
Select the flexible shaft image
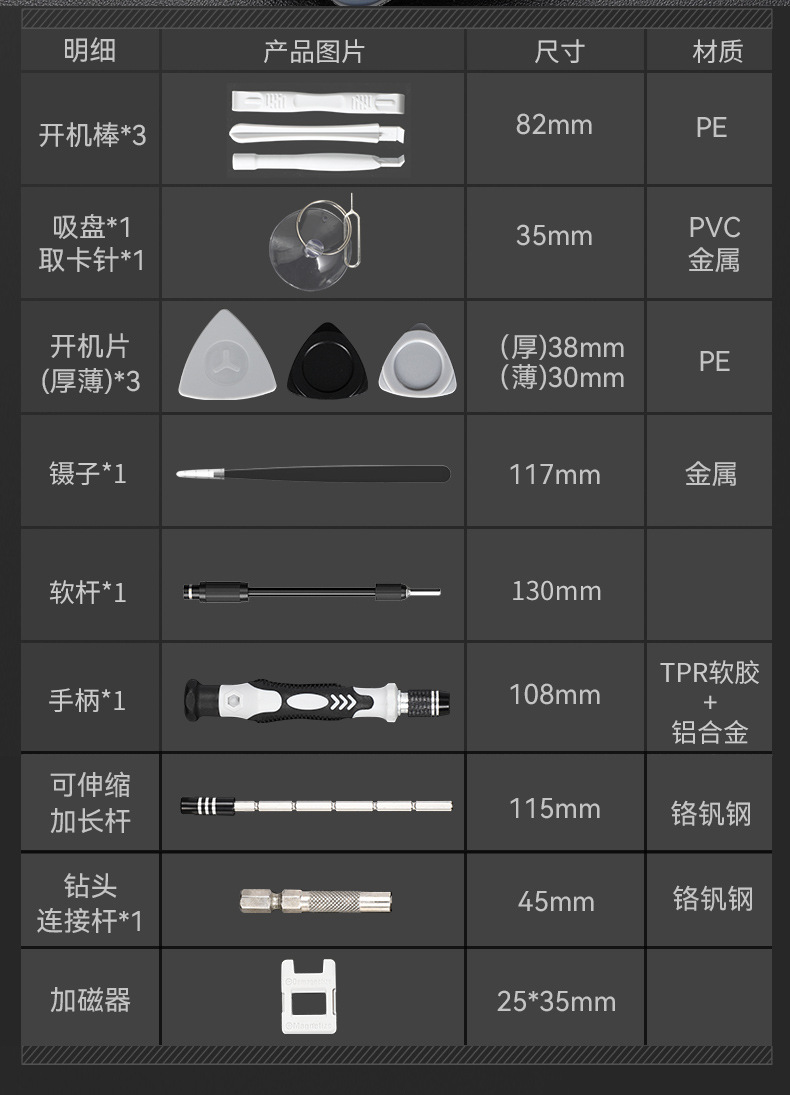tap(312, 592)
